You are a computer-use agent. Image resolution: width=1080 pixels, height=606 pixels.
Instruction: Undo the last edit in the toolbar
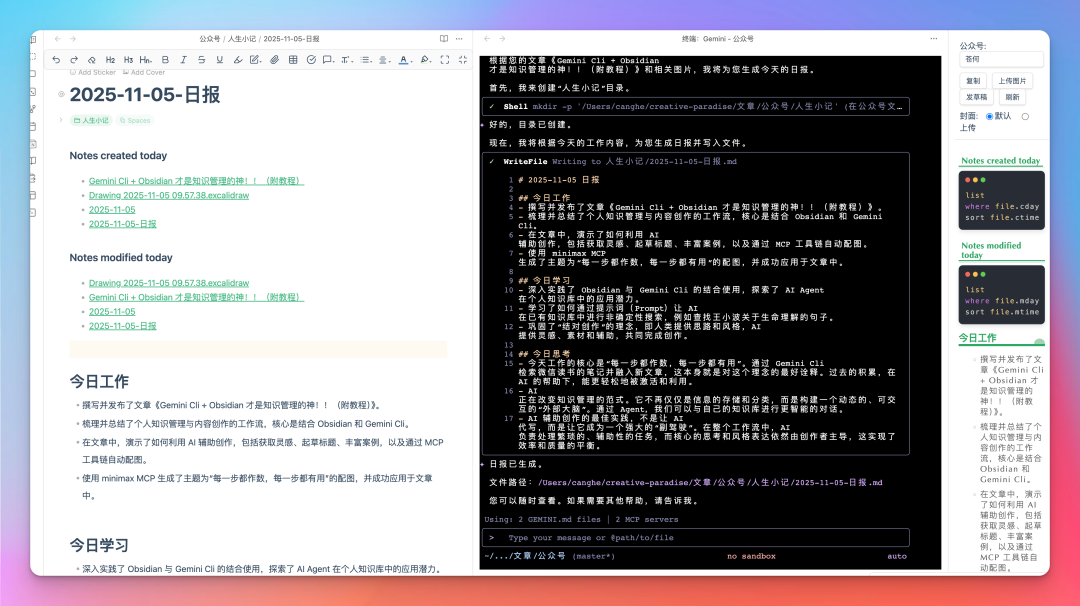(x=56, y=60)
